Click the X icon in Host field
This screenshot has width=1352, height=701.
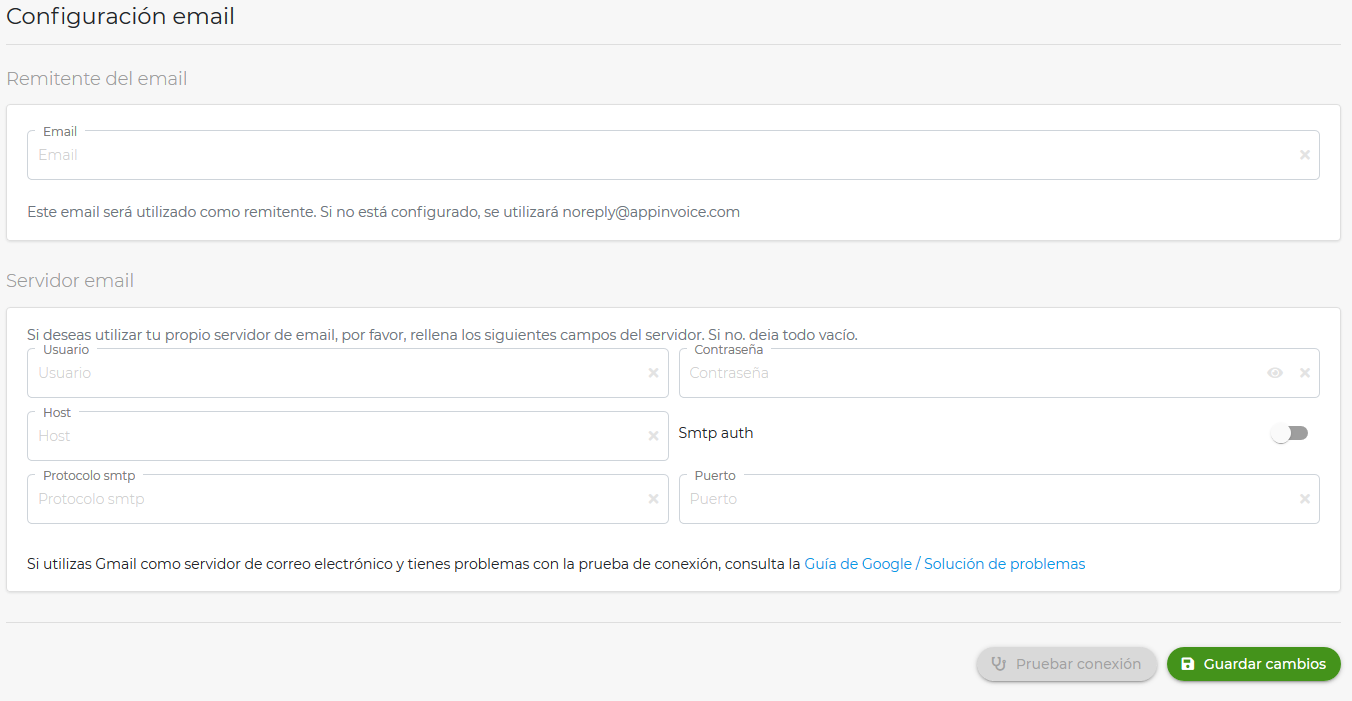point(653,436)
